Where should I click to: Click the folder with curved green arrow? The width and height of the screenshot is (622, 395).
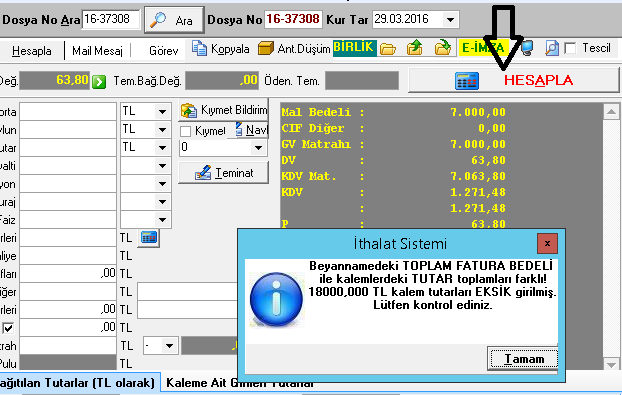pos(443,48)
